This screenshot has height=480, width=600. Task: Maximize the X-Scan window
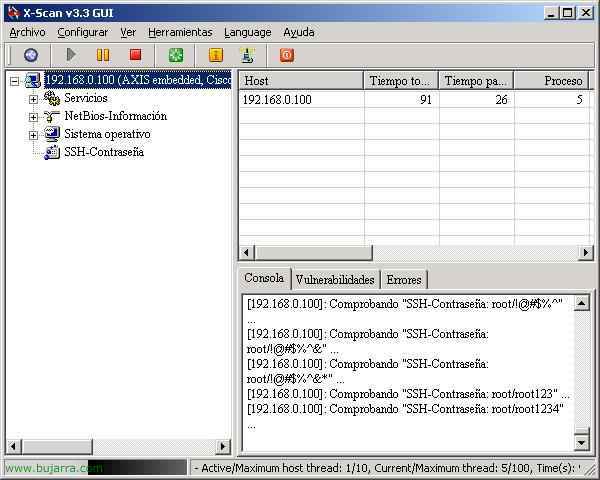point(568,13)
